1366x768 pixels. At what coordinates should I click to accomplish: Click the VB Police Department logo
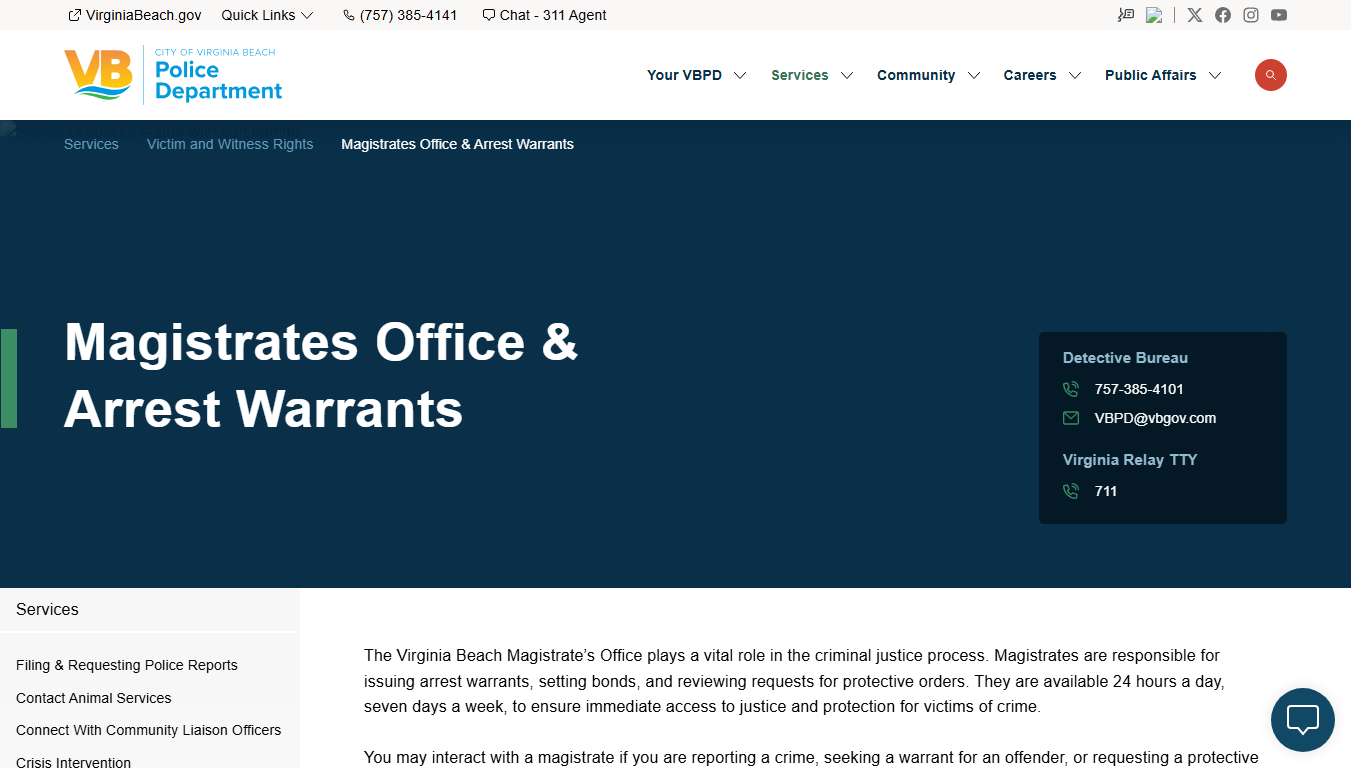[172, 75]
